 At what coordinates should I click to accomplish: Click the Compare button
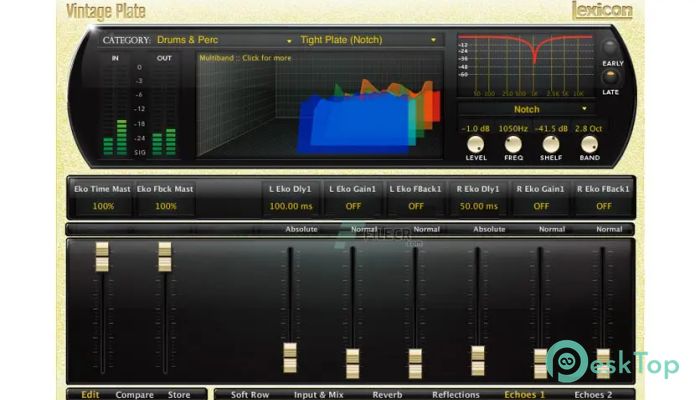point(134,395)
